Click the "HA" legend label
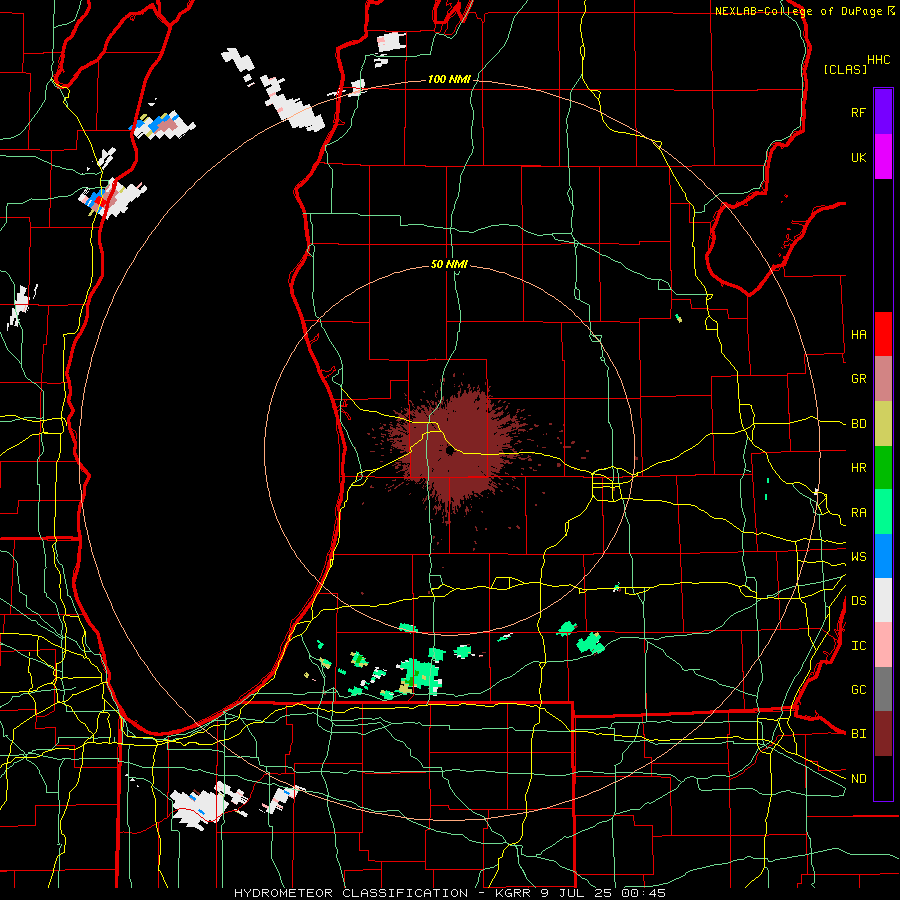This screenshot has height=900, width=900. coord(858,335)
